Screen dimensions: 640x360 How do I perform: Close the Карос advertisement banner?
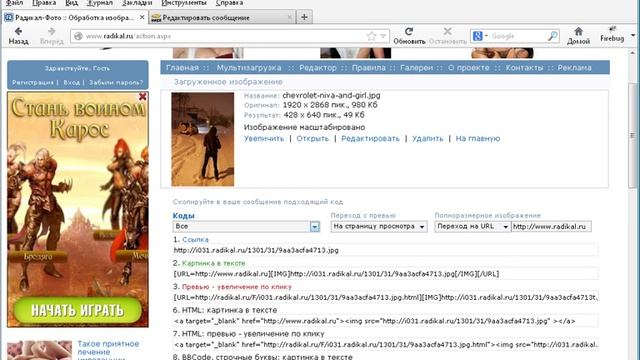142,96
